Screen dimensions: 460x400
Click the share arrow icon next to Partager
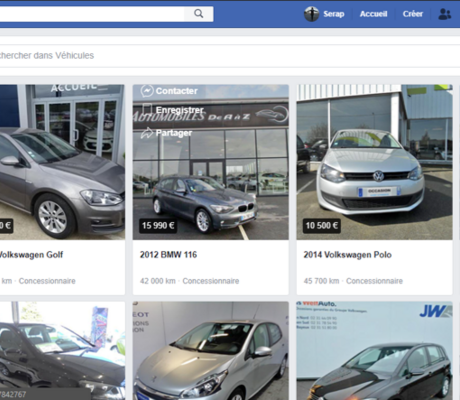[147, 133]
